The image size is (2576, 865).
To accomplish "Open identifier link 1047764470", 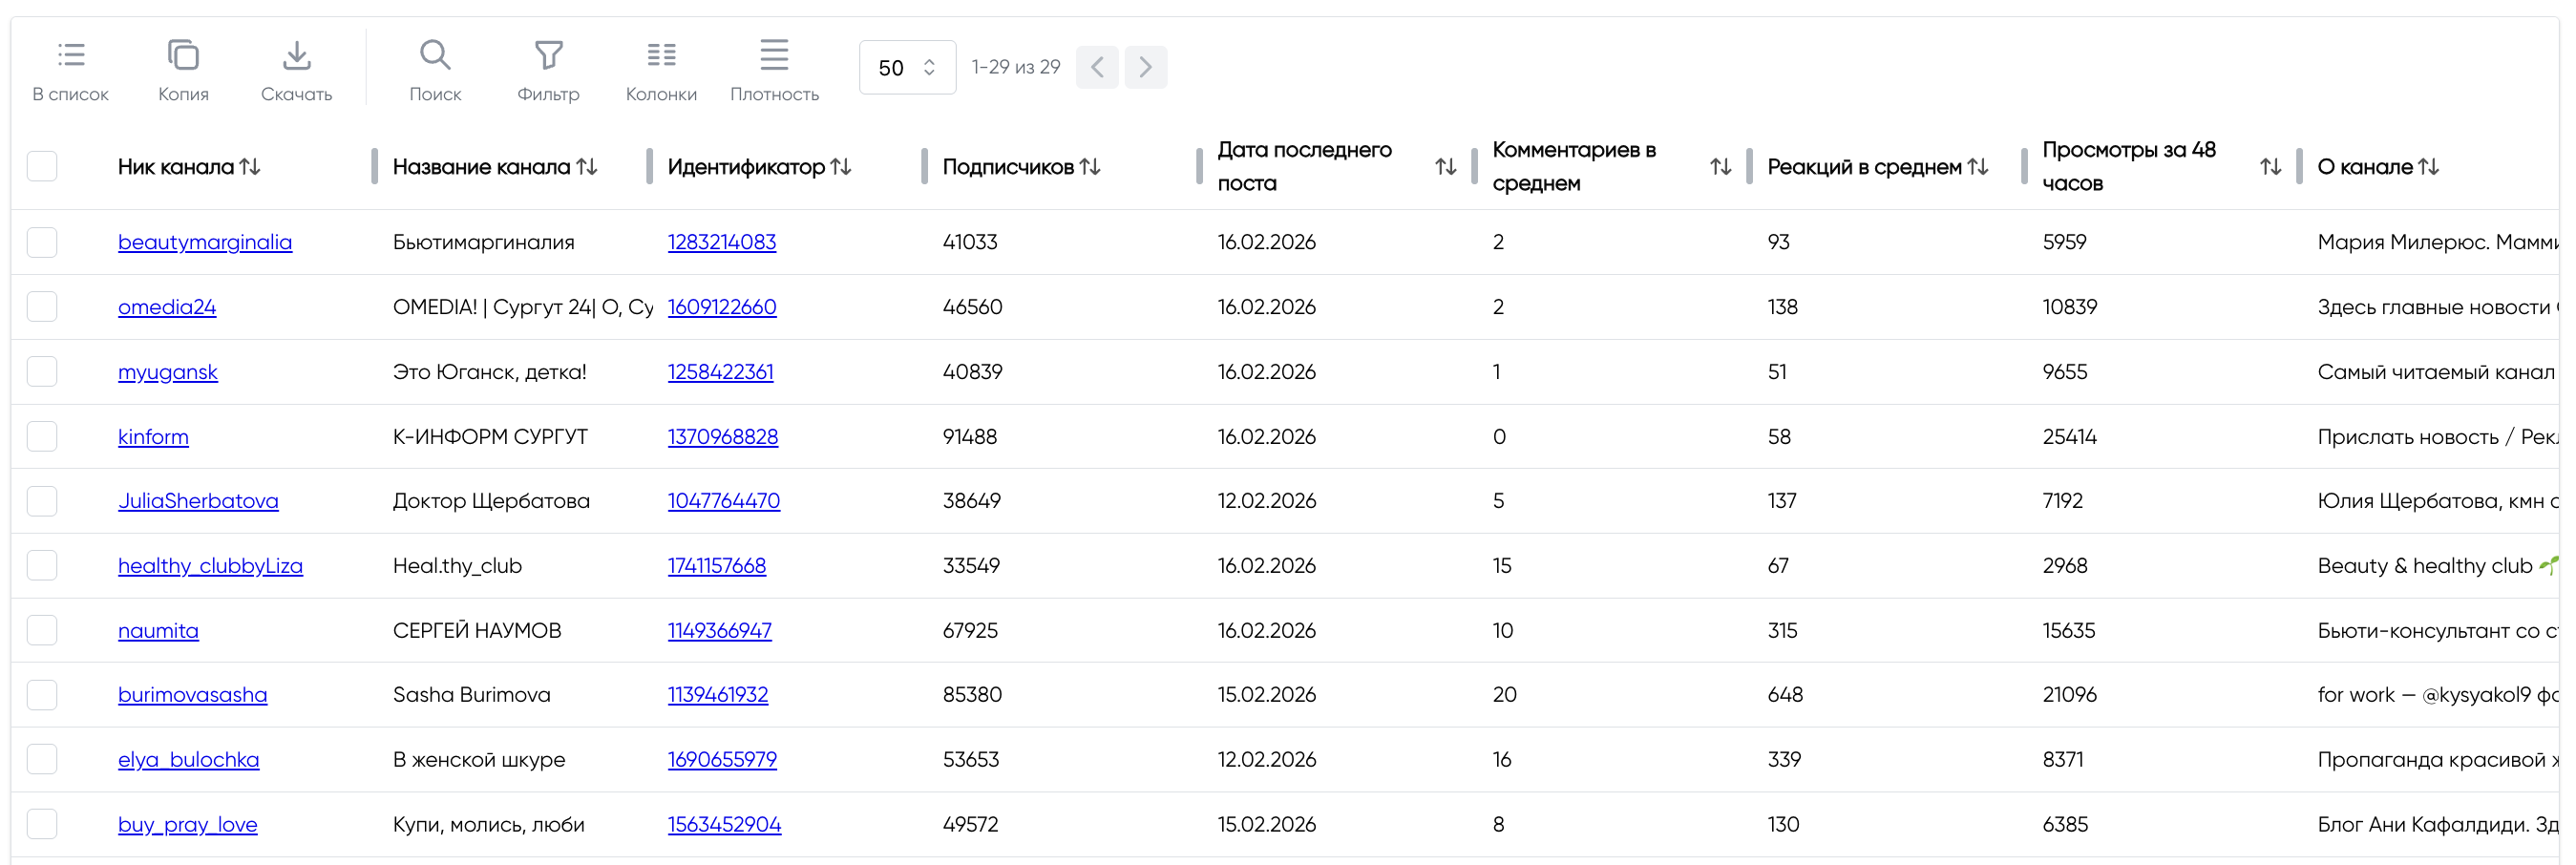I will click(x=724, y=501).
